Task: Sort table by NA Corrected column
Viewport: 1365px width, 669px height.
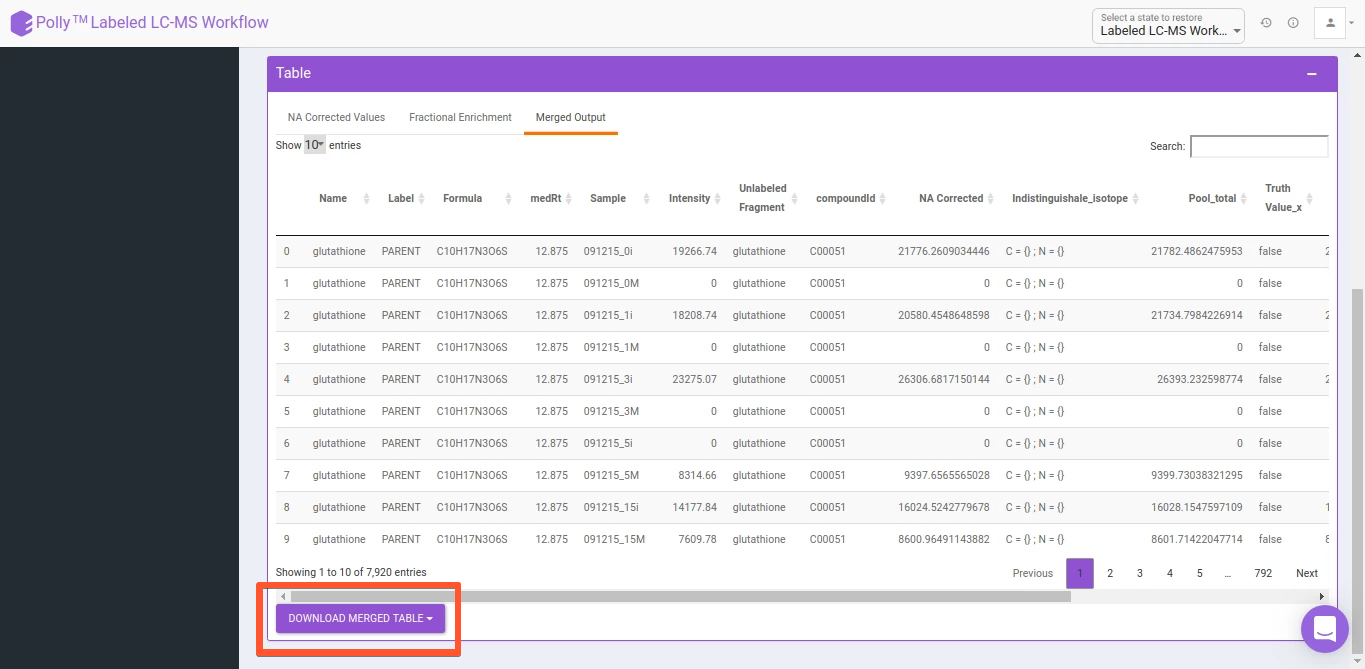Action: 991,199
